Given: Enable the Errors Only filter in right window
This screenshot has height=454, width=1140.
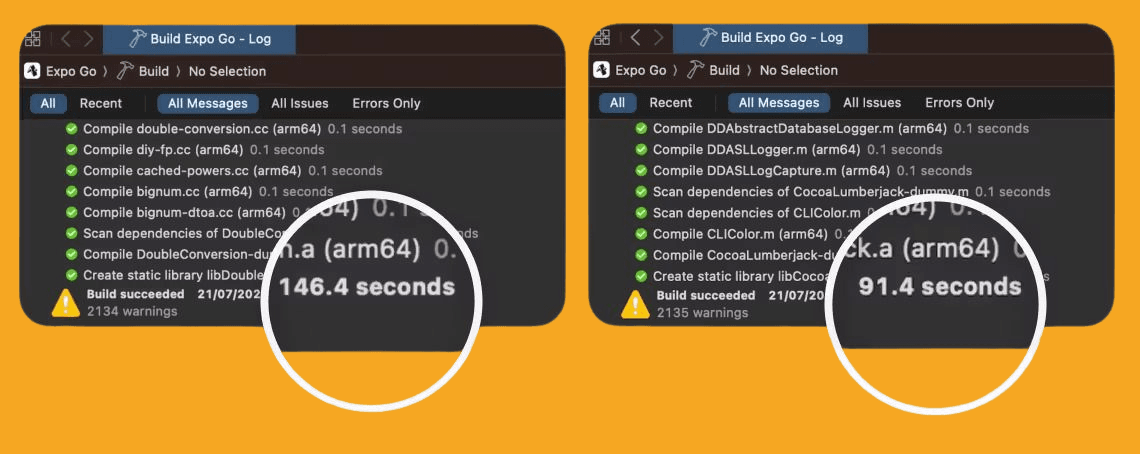Looking at the screenshot, I should 959,103.
